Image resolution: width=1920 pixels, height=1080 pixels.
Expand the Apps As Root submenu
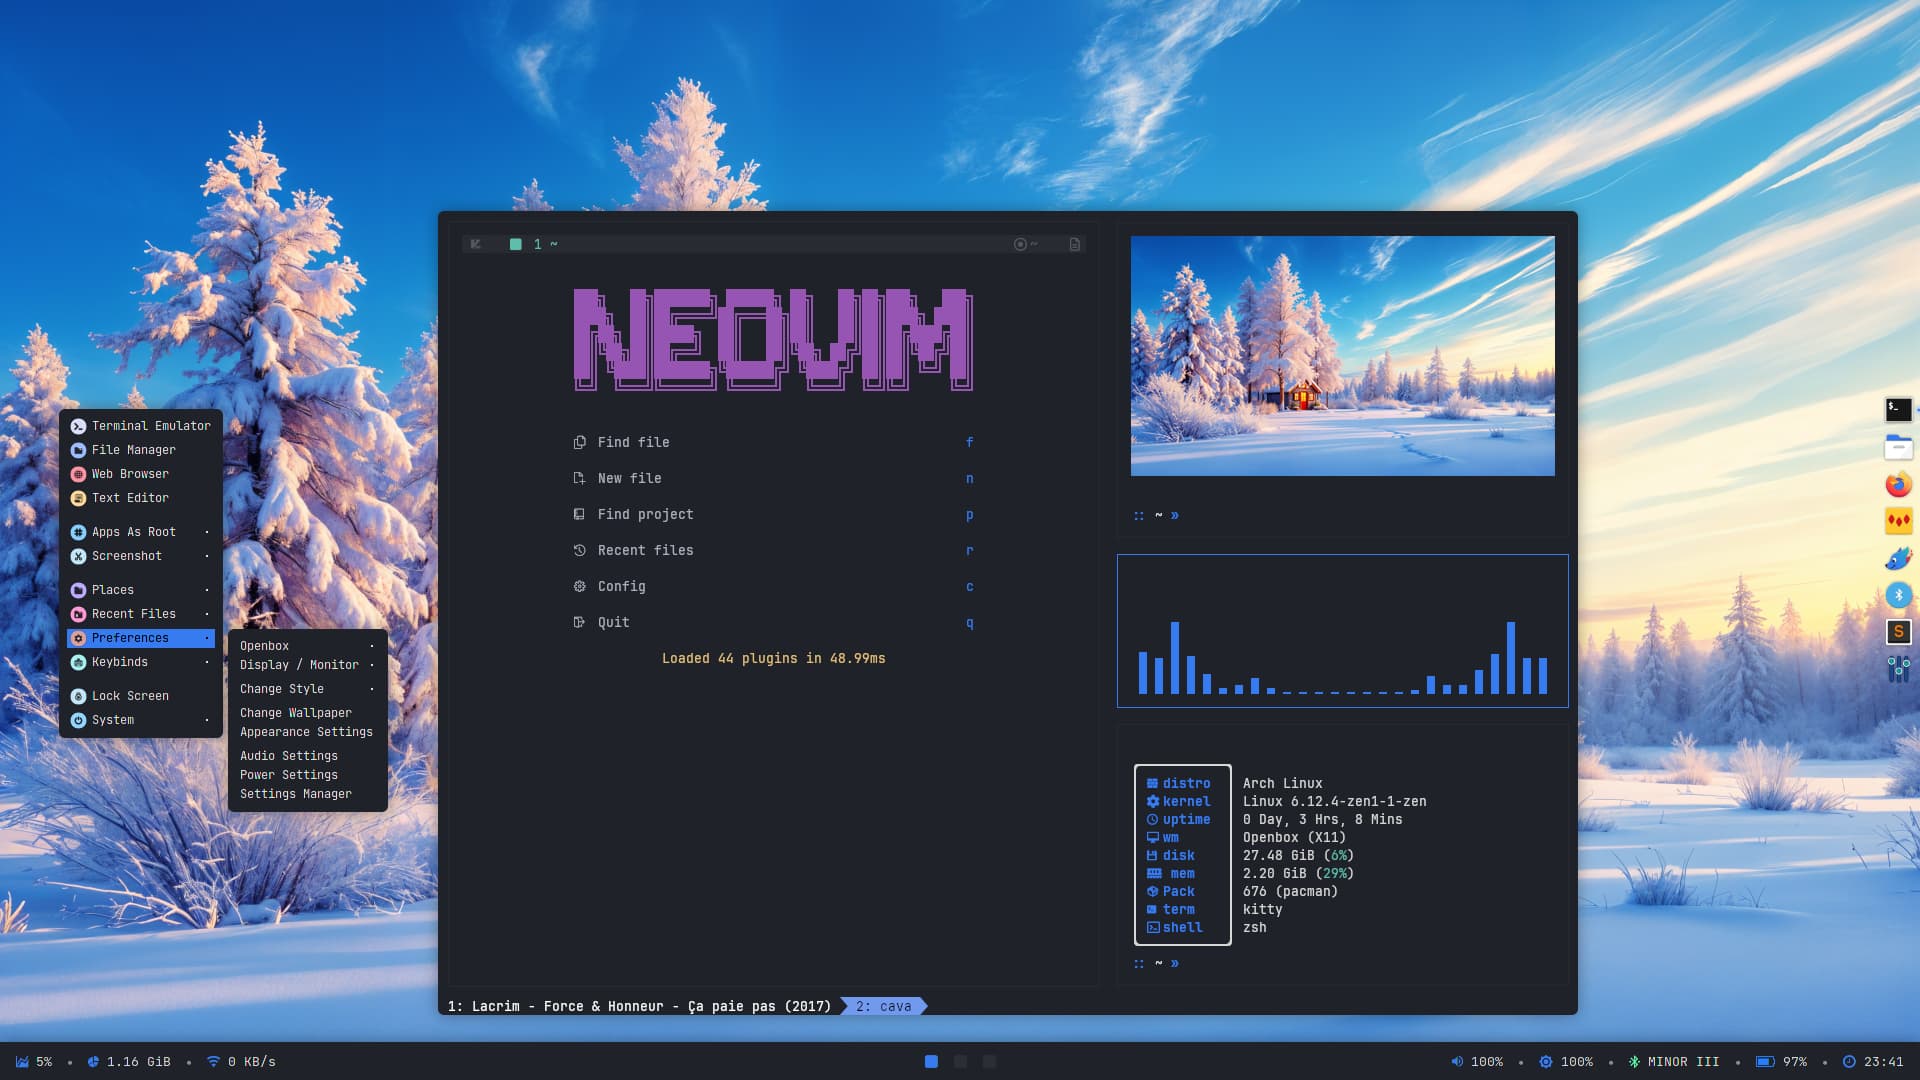[141, 532]
